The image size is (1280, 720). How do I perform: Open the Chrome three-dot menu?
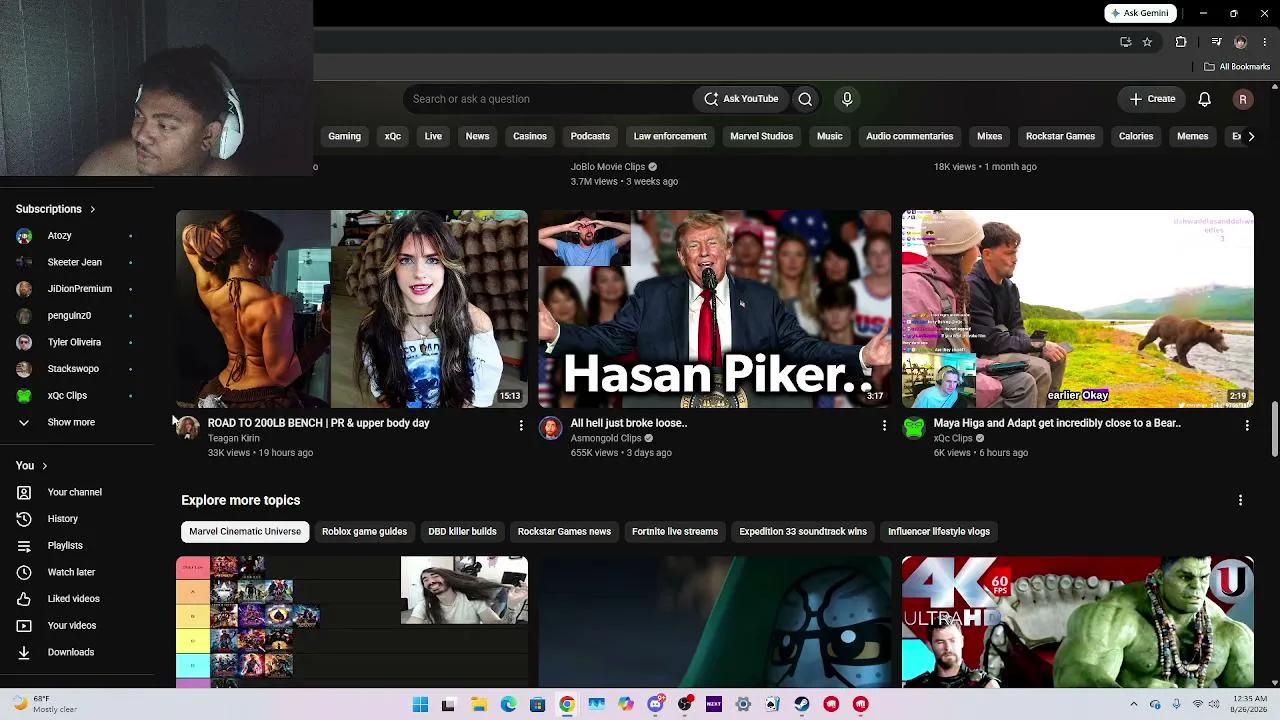(x=1266, y=42)
